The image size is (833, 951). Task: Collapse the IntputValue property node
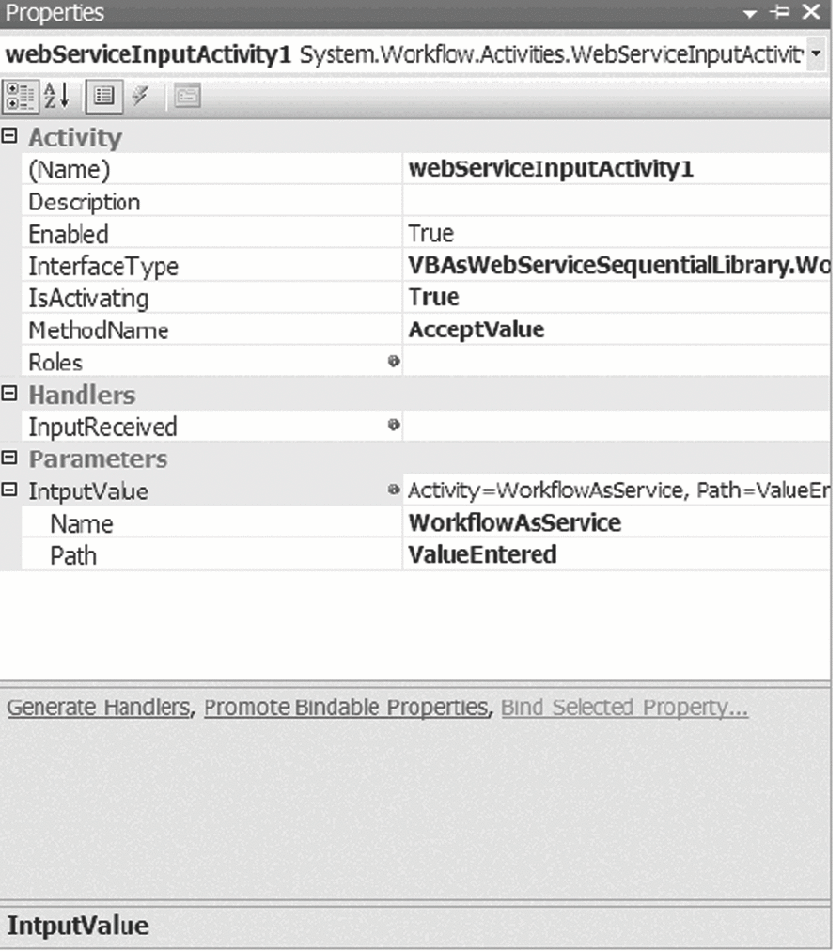(x=10, y=490)
